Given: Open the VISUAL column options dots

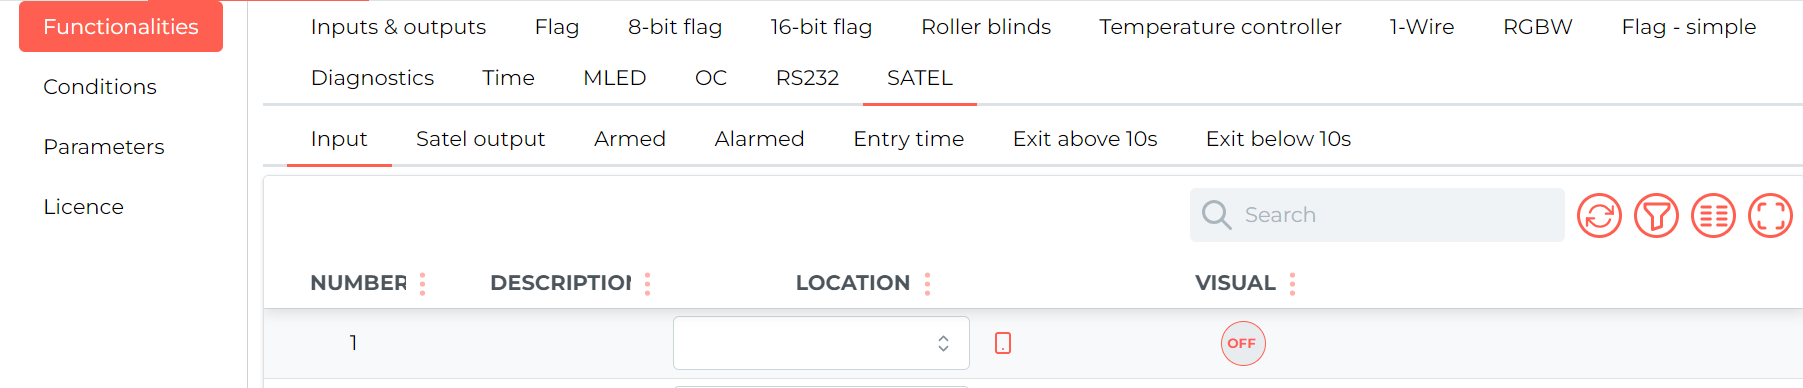Looking at the screenshot, I should [1293, 284].
